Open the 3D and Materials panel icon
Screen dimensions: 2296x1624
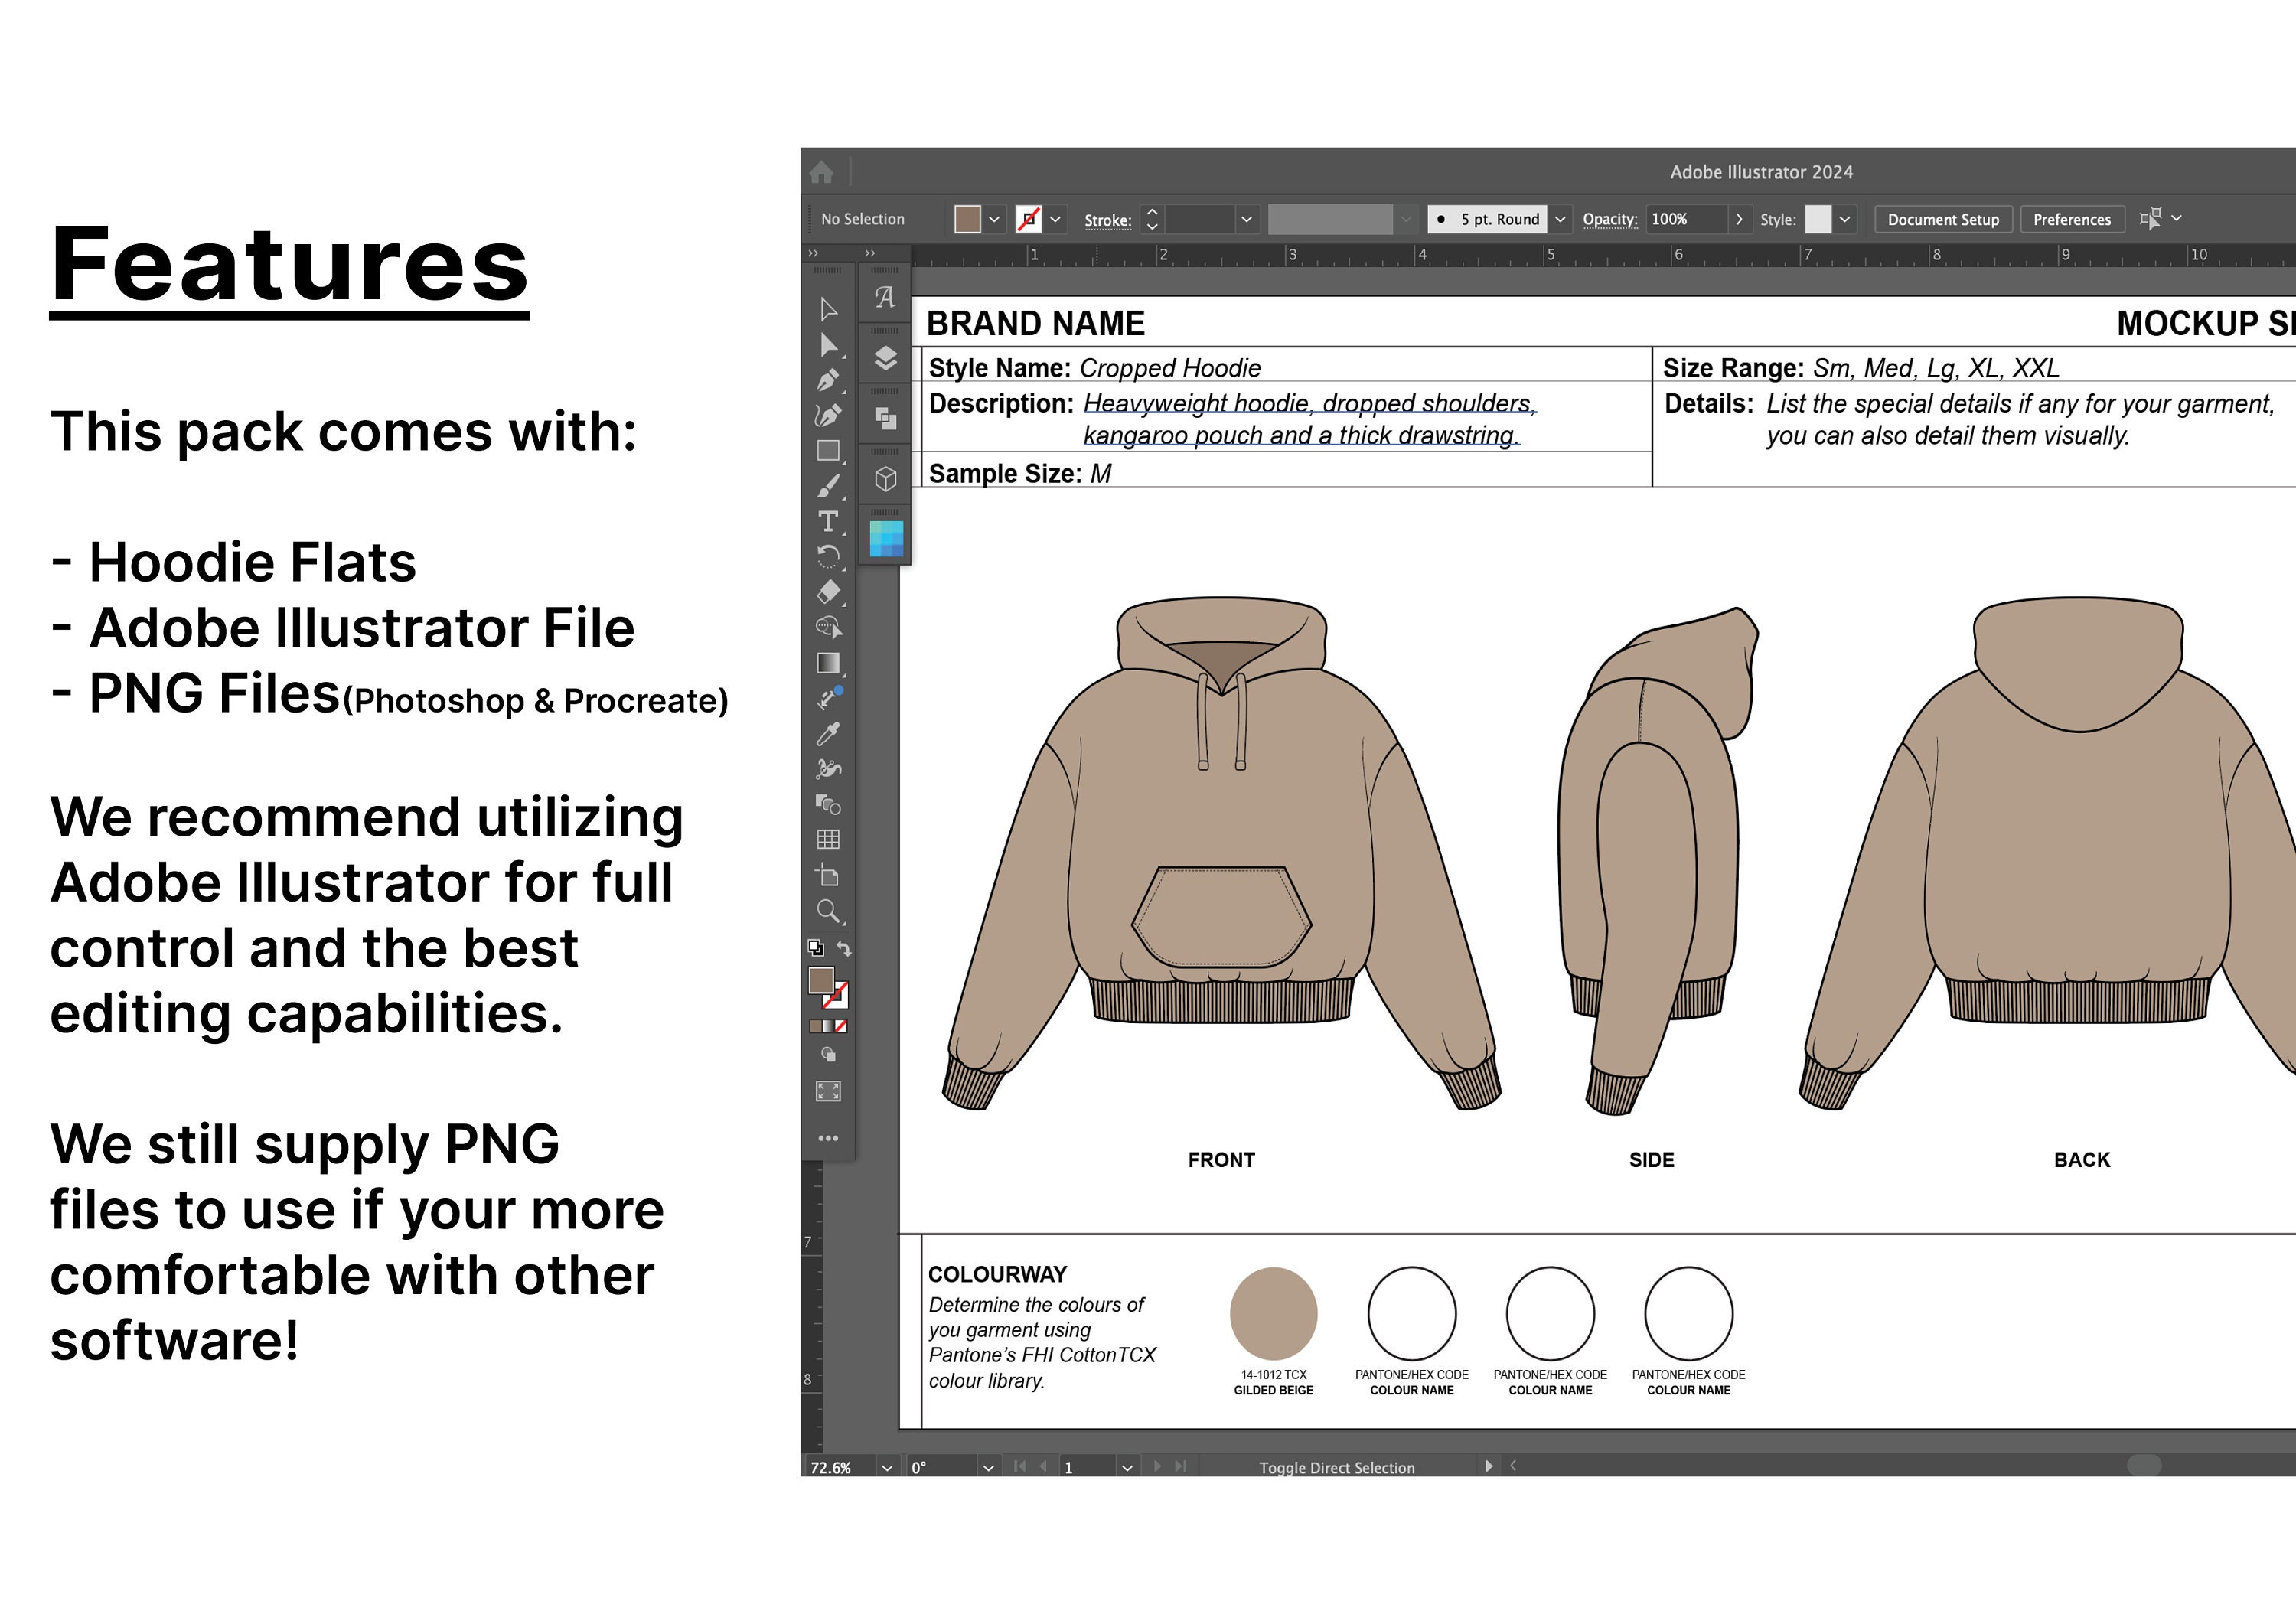885,479
